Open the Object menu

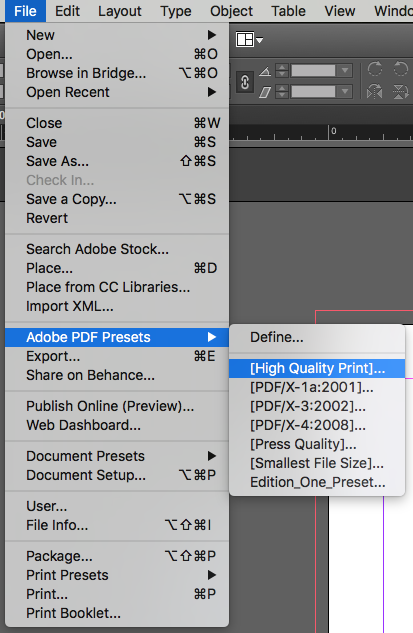coord(231,11)
